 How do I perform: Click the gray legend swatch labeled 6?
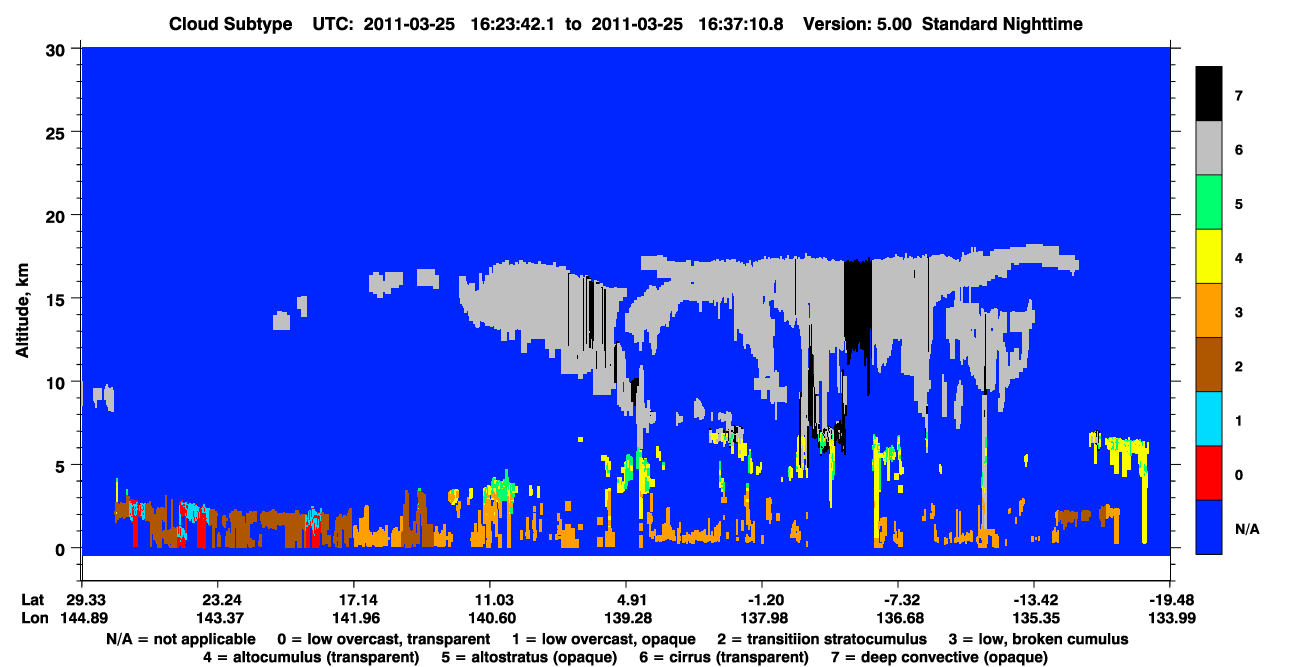[1209, 148]
